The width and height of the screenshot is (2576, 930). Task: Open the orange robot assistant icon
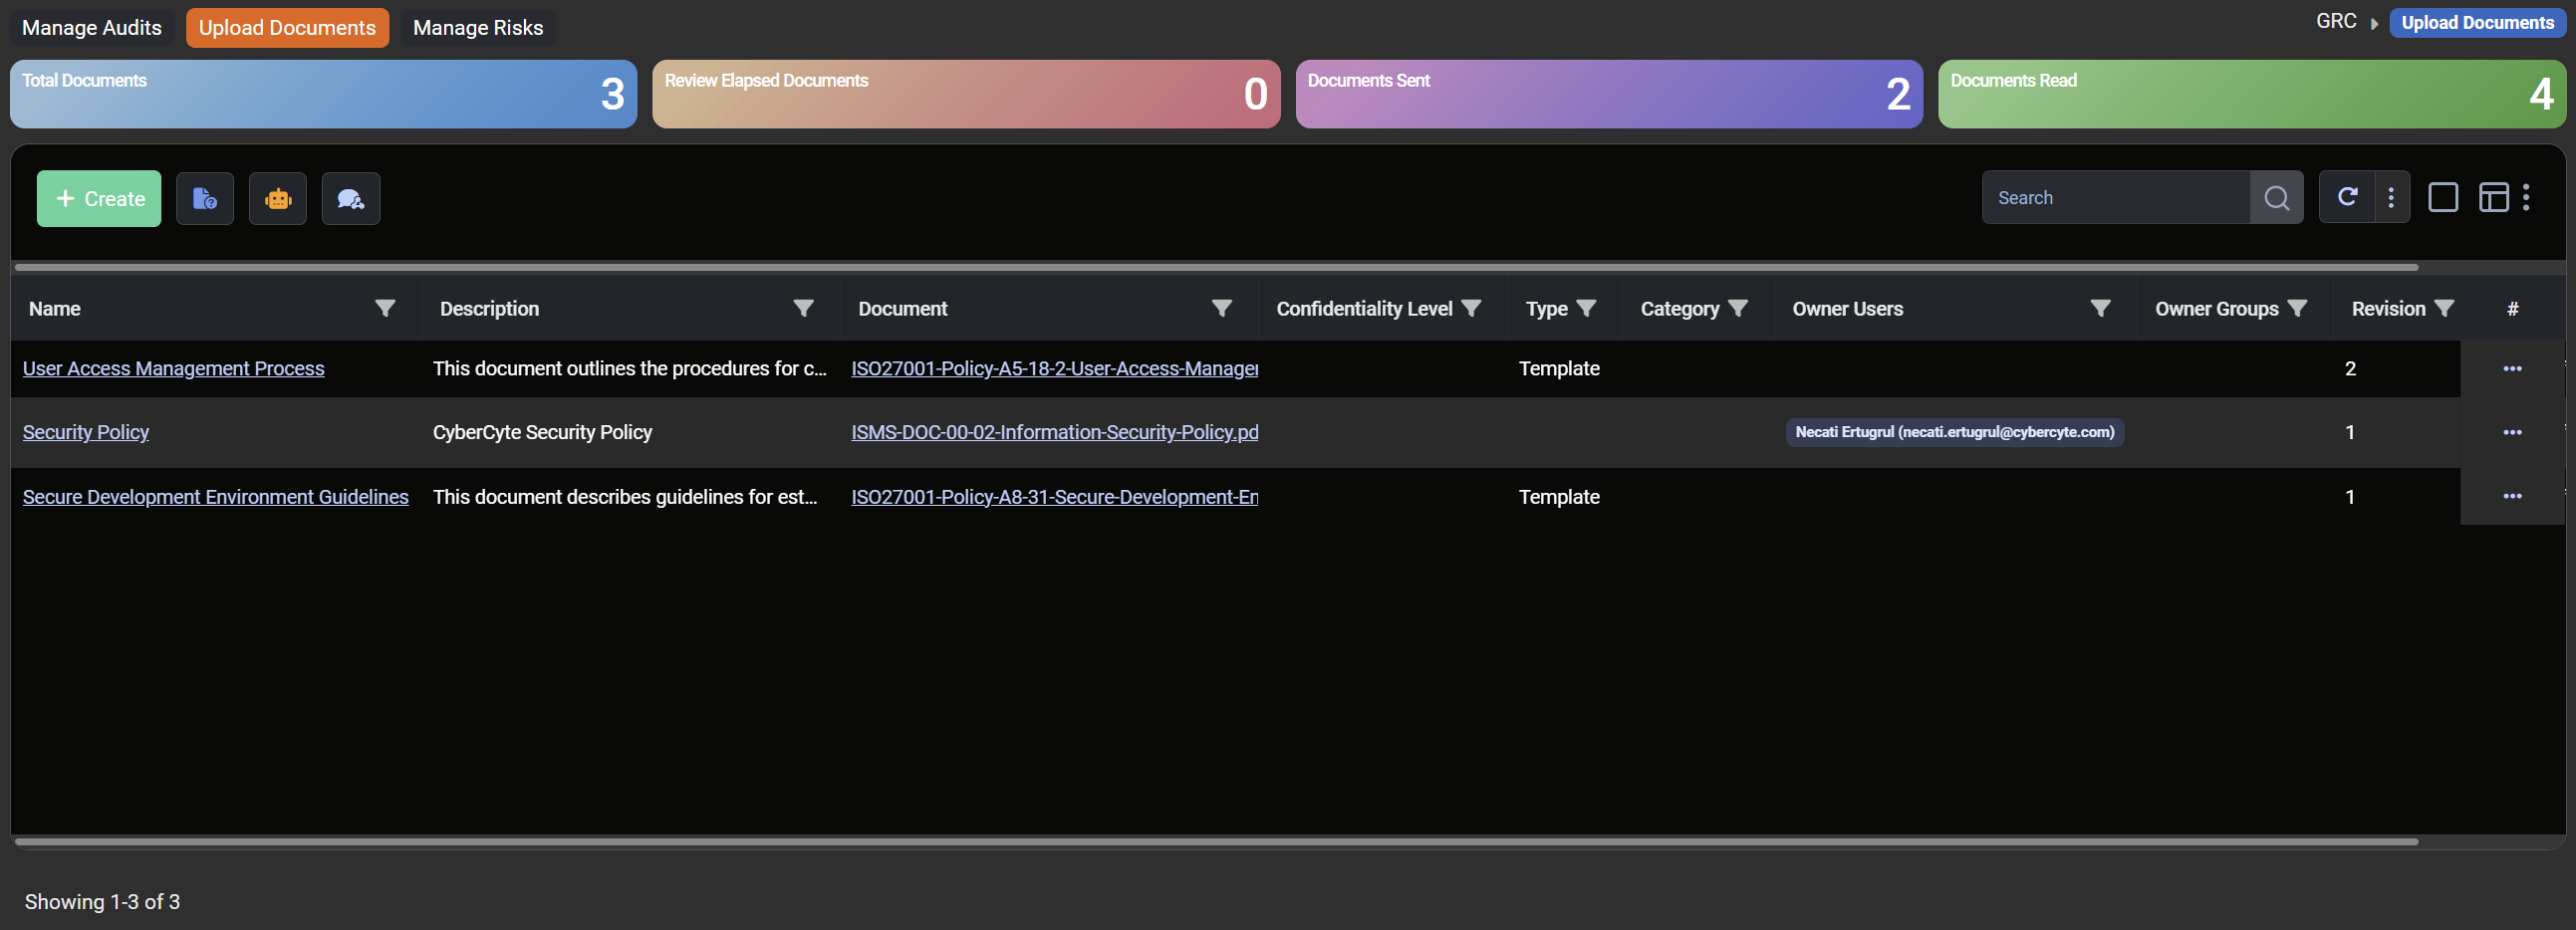click(x=278, y=198)
